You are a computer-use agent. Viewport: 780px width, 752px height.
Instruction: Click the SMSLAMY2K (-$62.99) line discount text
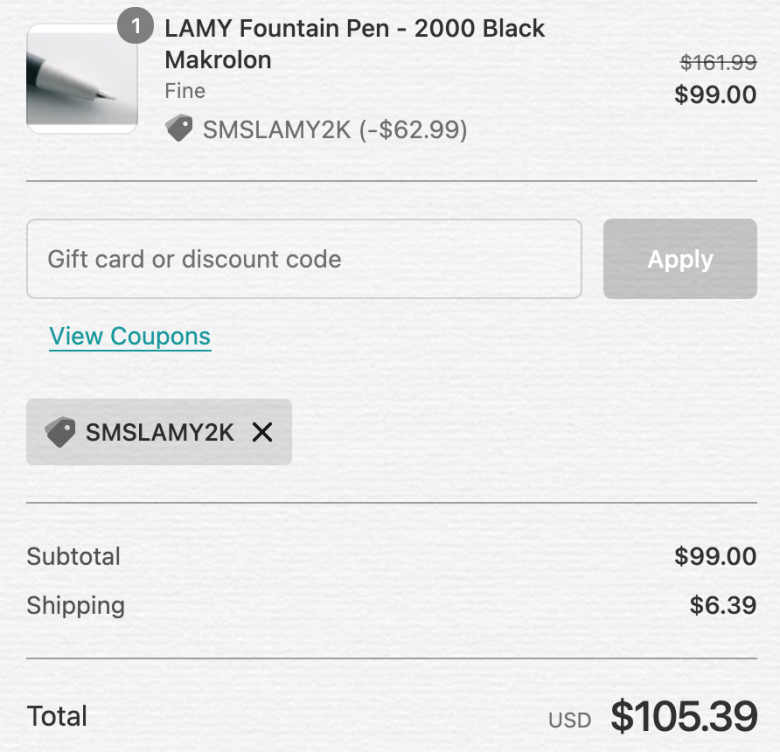click(x=335, y=130)
